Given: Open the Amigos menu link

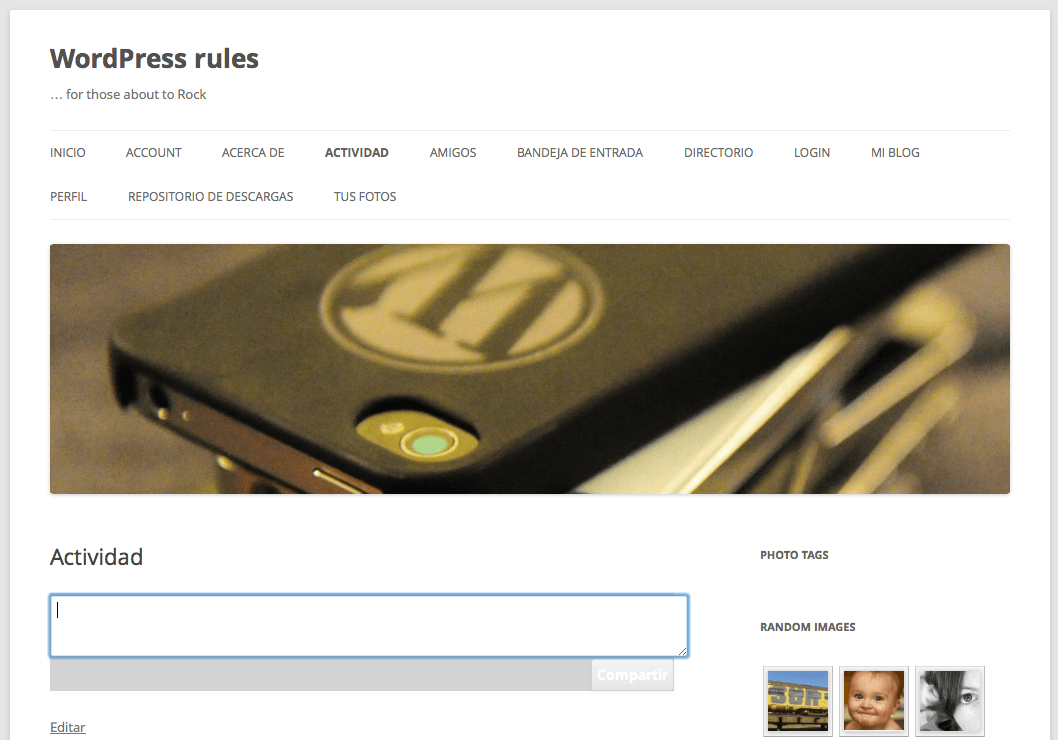Looking at the screenshot, I should pos(453,153).
